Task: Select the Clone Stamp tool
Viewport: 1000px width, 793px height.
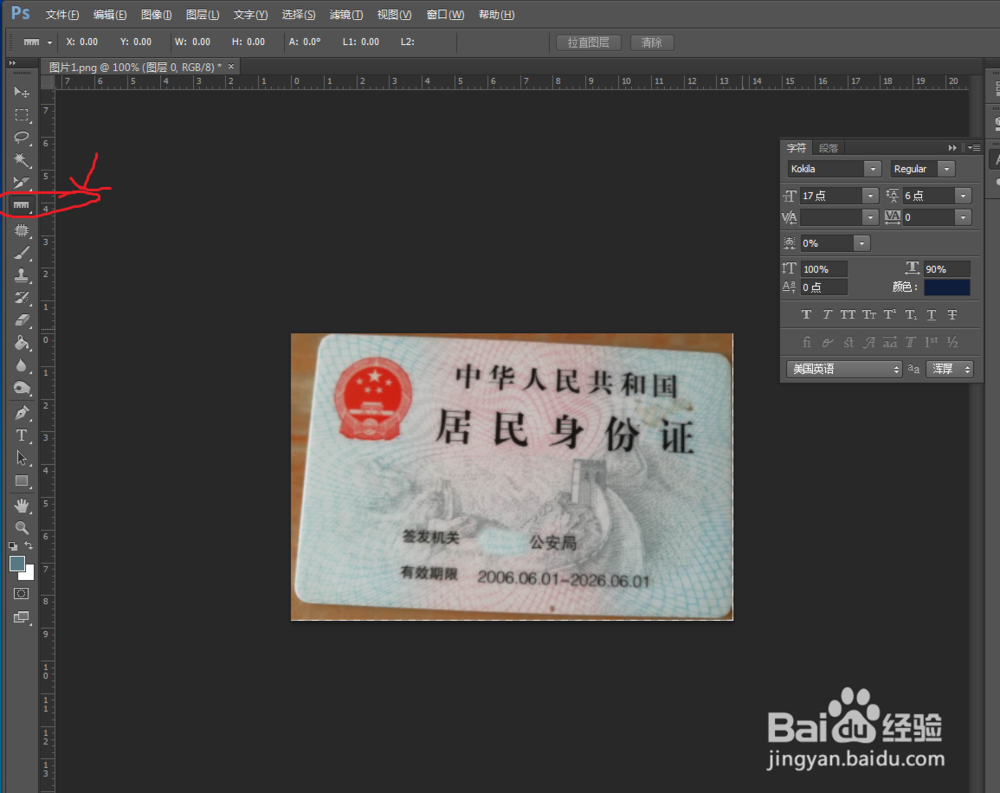Action: pyautogui.click(x=22, y=275)
